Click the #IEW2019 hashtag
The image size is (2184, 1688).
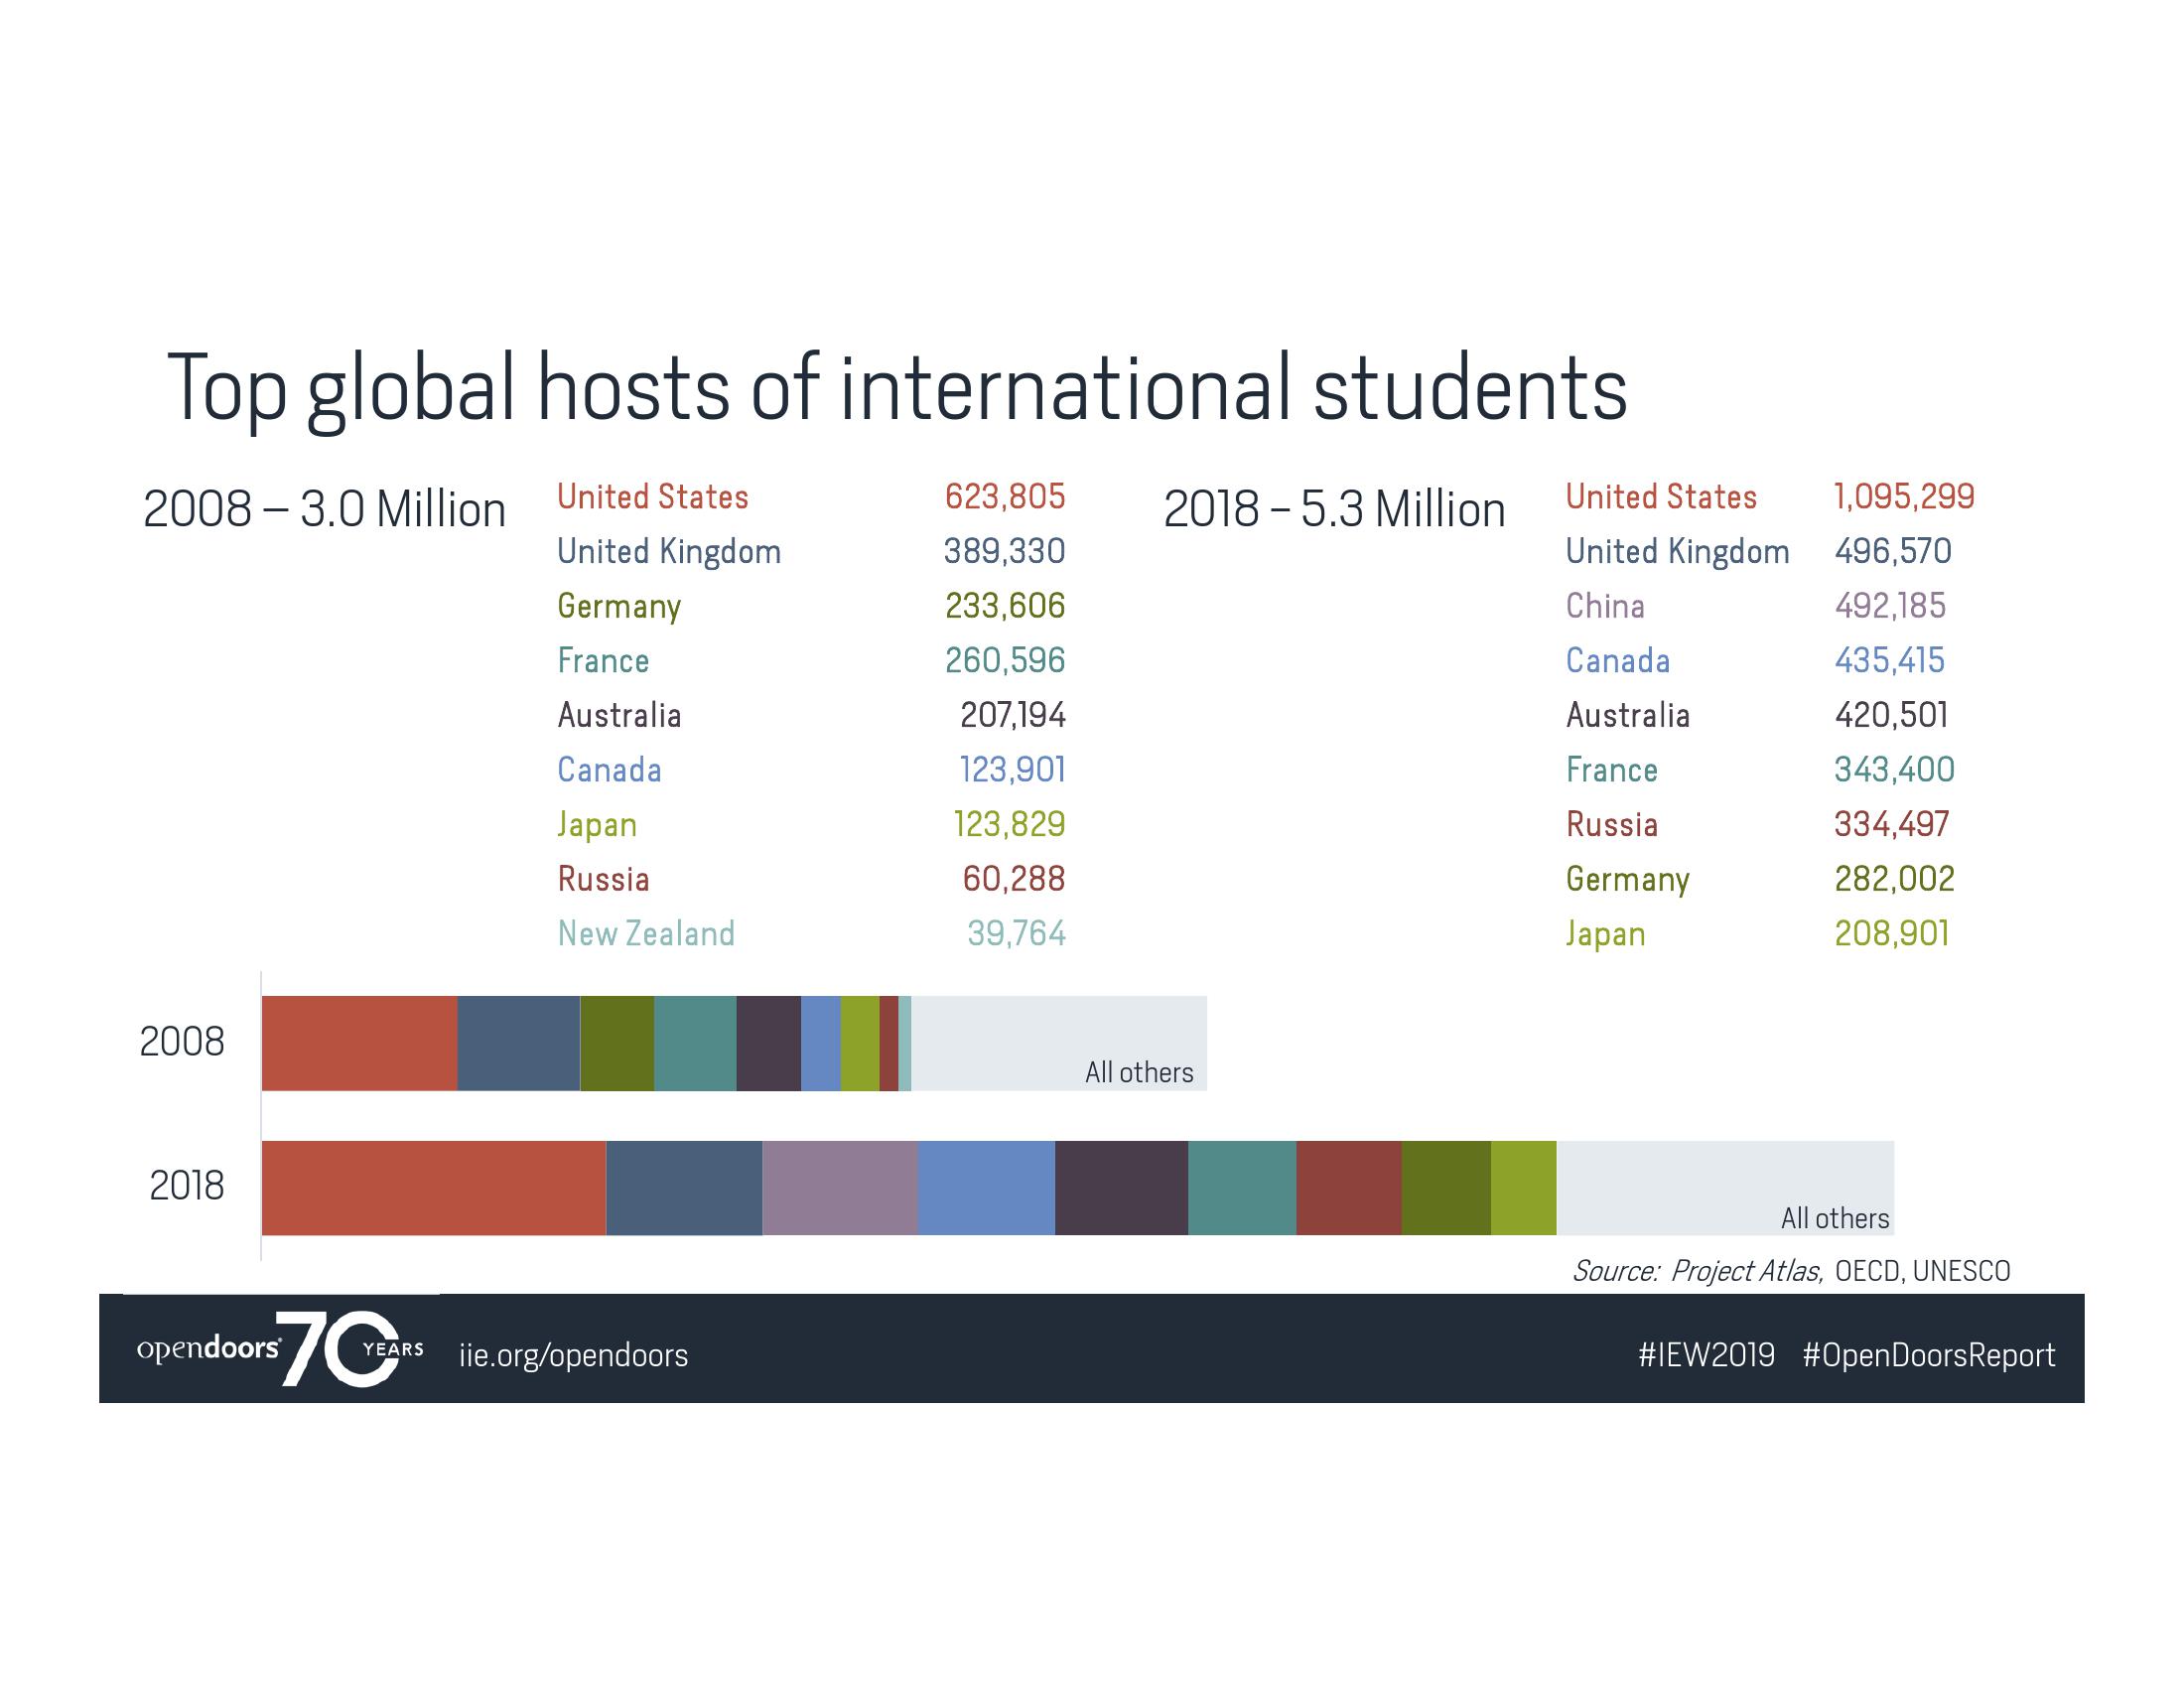[x=1706, y=1355]
